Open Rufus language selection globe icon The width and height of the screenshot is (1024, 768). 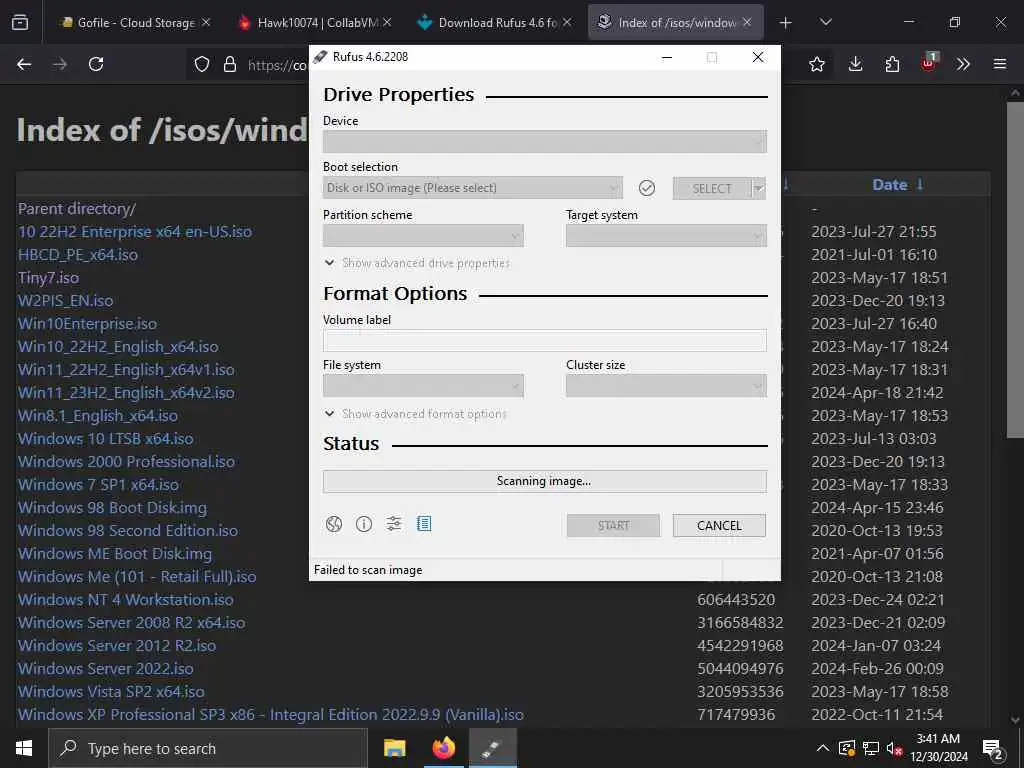pos(334,524)
